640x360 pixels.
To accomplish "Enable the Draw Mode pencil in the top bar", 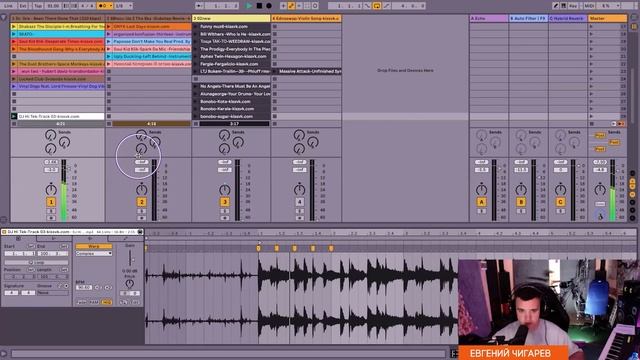I will tap(556, 6).
